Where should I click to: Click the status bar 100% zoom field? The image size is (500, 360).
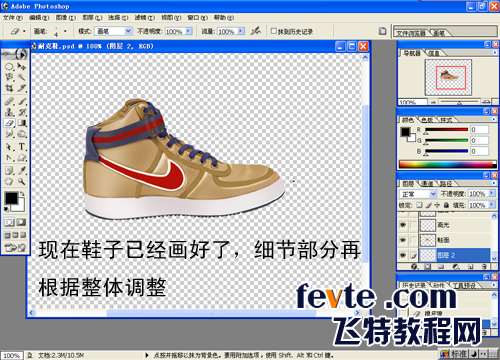(11, 355)
